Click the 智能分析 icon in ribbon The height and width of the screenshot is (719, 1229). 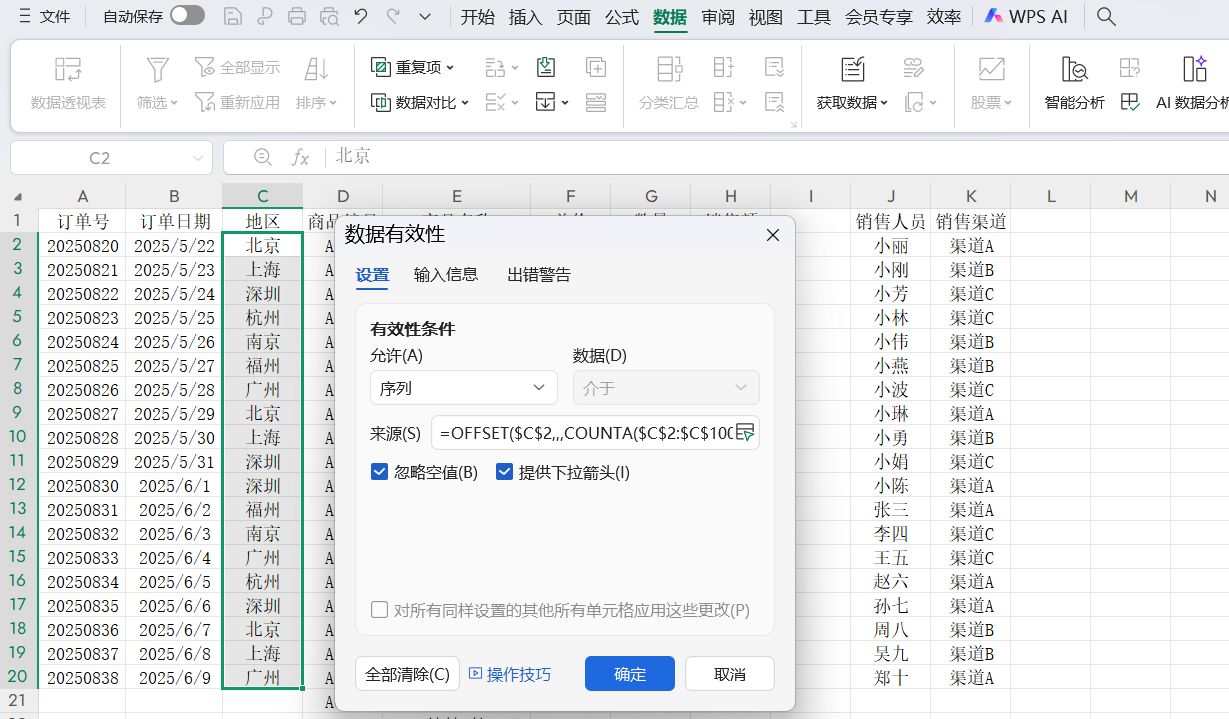(1074, 70)
